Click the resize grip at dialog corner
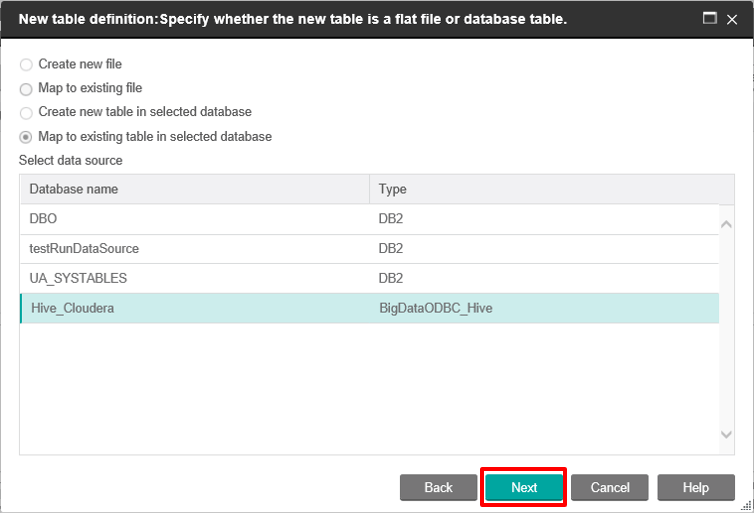This screenshot has width=754, height=513. 746,506
